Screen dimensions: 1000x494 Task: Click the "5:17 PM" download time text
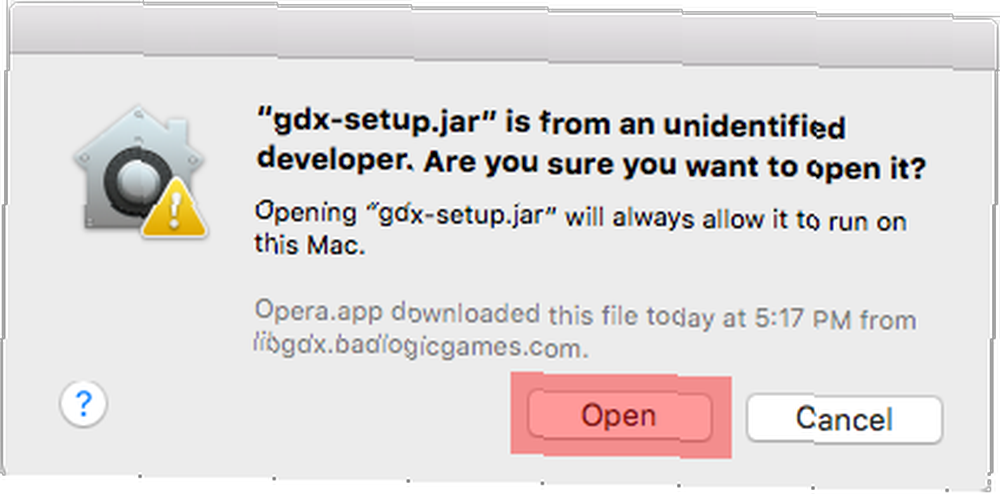804,318
